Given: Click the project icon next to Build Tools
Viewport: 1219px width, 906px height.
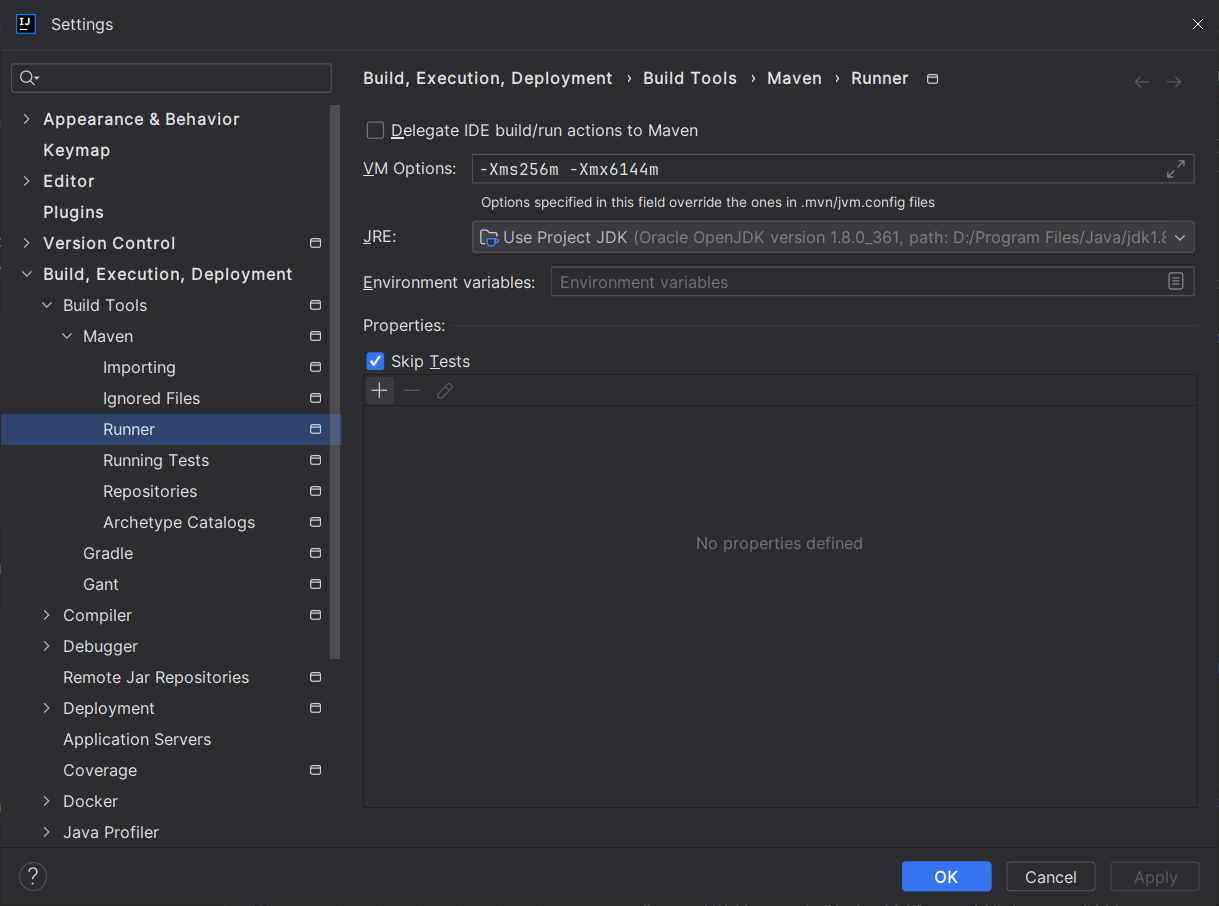Looking at the screenshot, I should [x=315, y=305].
